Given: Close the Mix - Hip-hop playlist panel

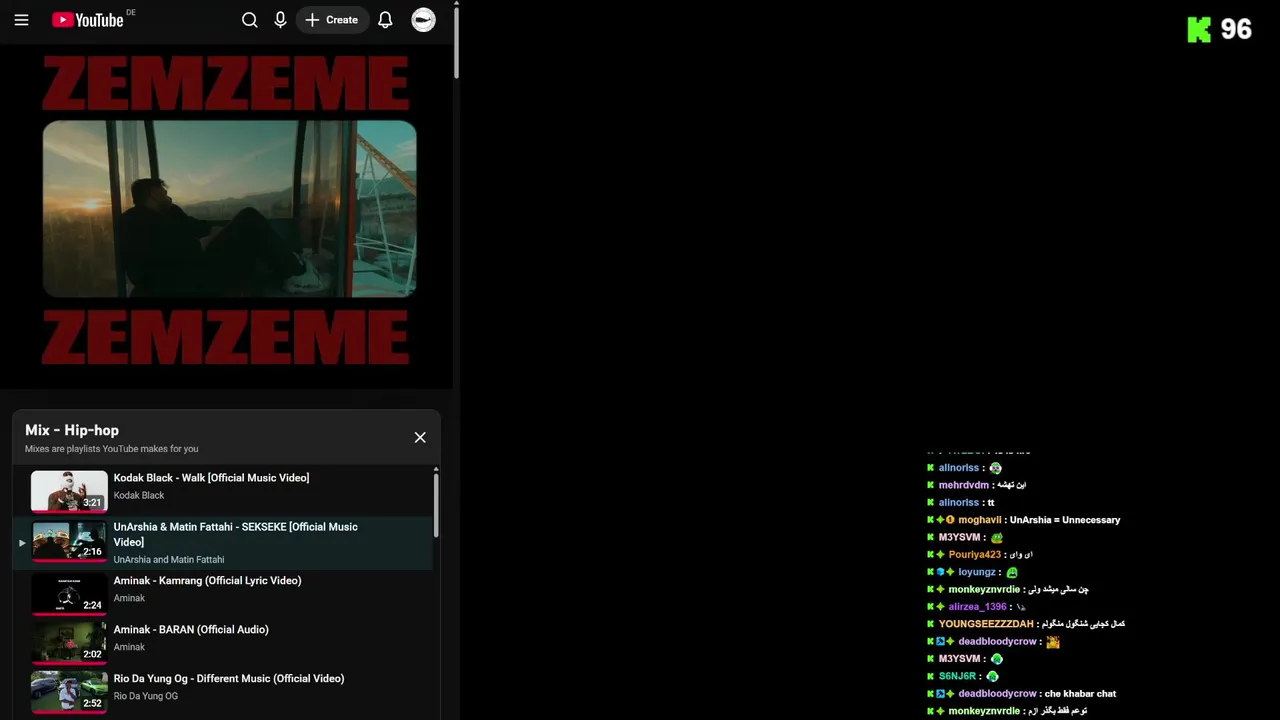Looking at the screenshot, I should tap(420, 437).
